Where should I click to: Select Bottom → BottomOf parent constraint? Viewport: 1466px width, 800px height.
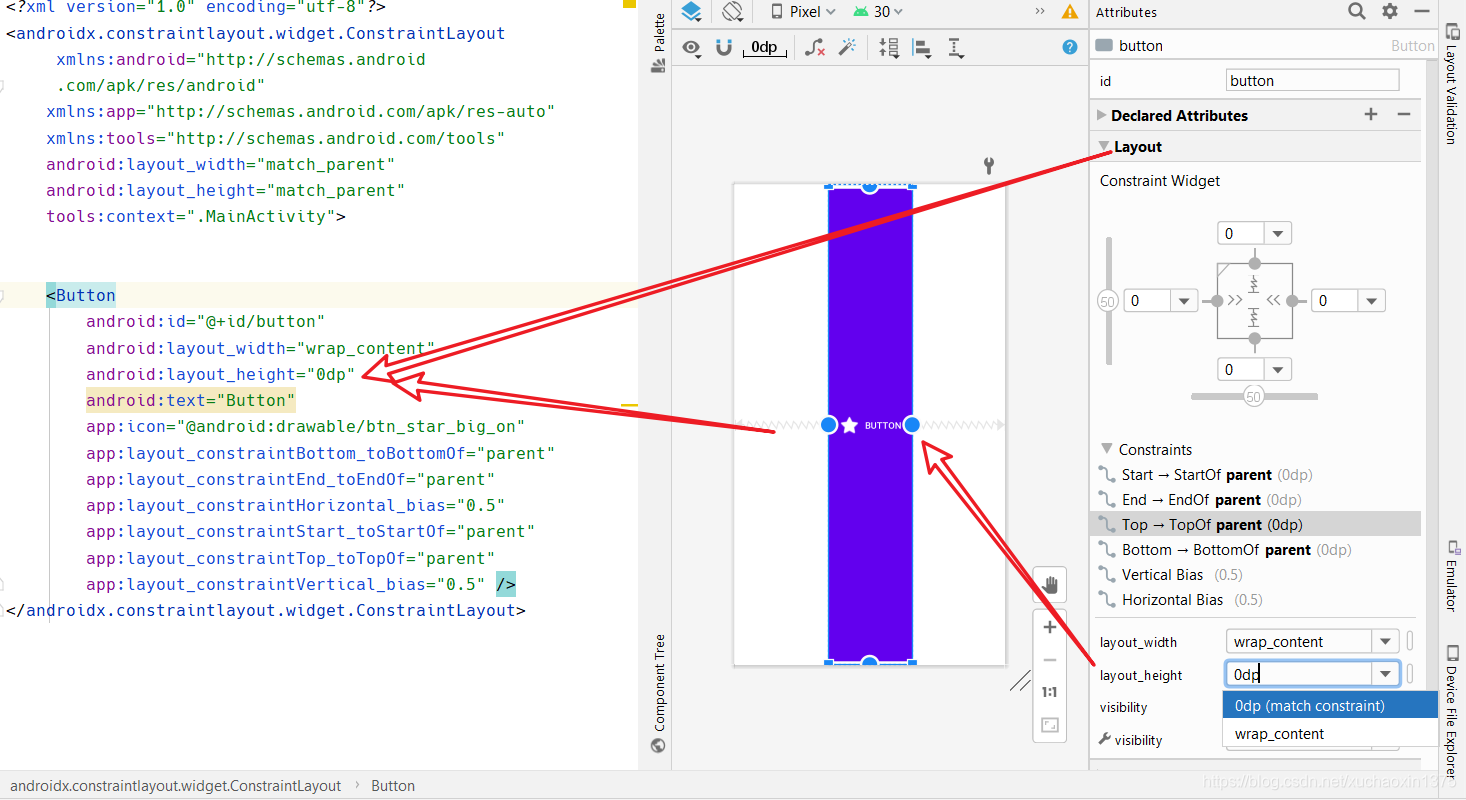click(1255, 550)
